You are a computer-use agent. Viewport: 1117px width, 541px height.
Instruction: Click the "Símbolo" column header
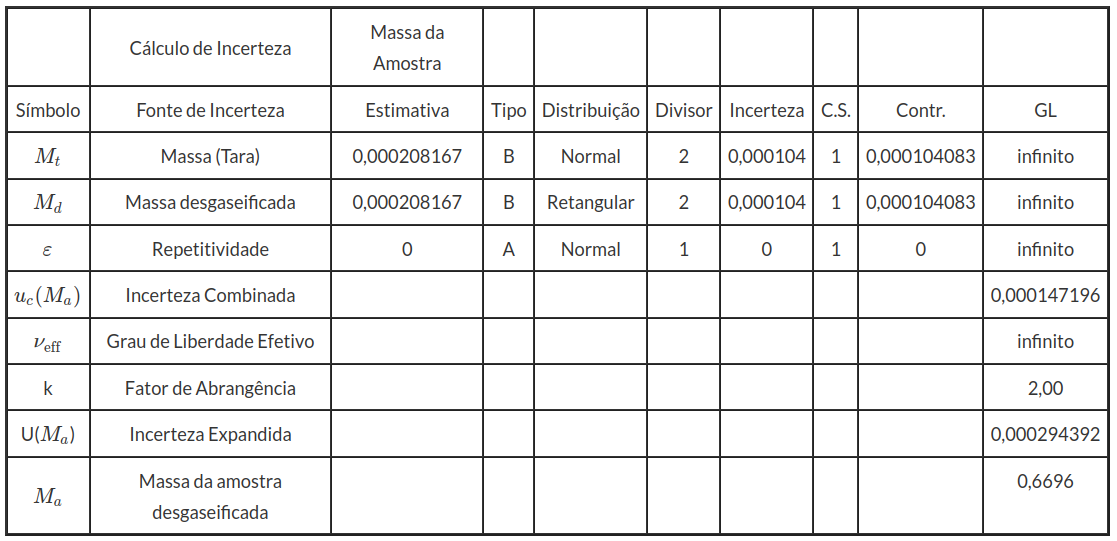(48, 111)
